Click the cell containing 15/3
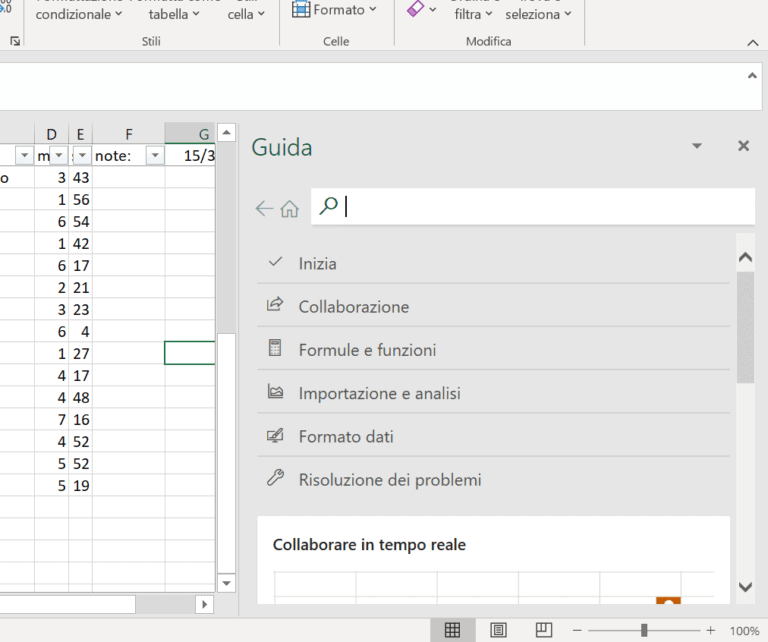768x642 pixels. point(190,156)
